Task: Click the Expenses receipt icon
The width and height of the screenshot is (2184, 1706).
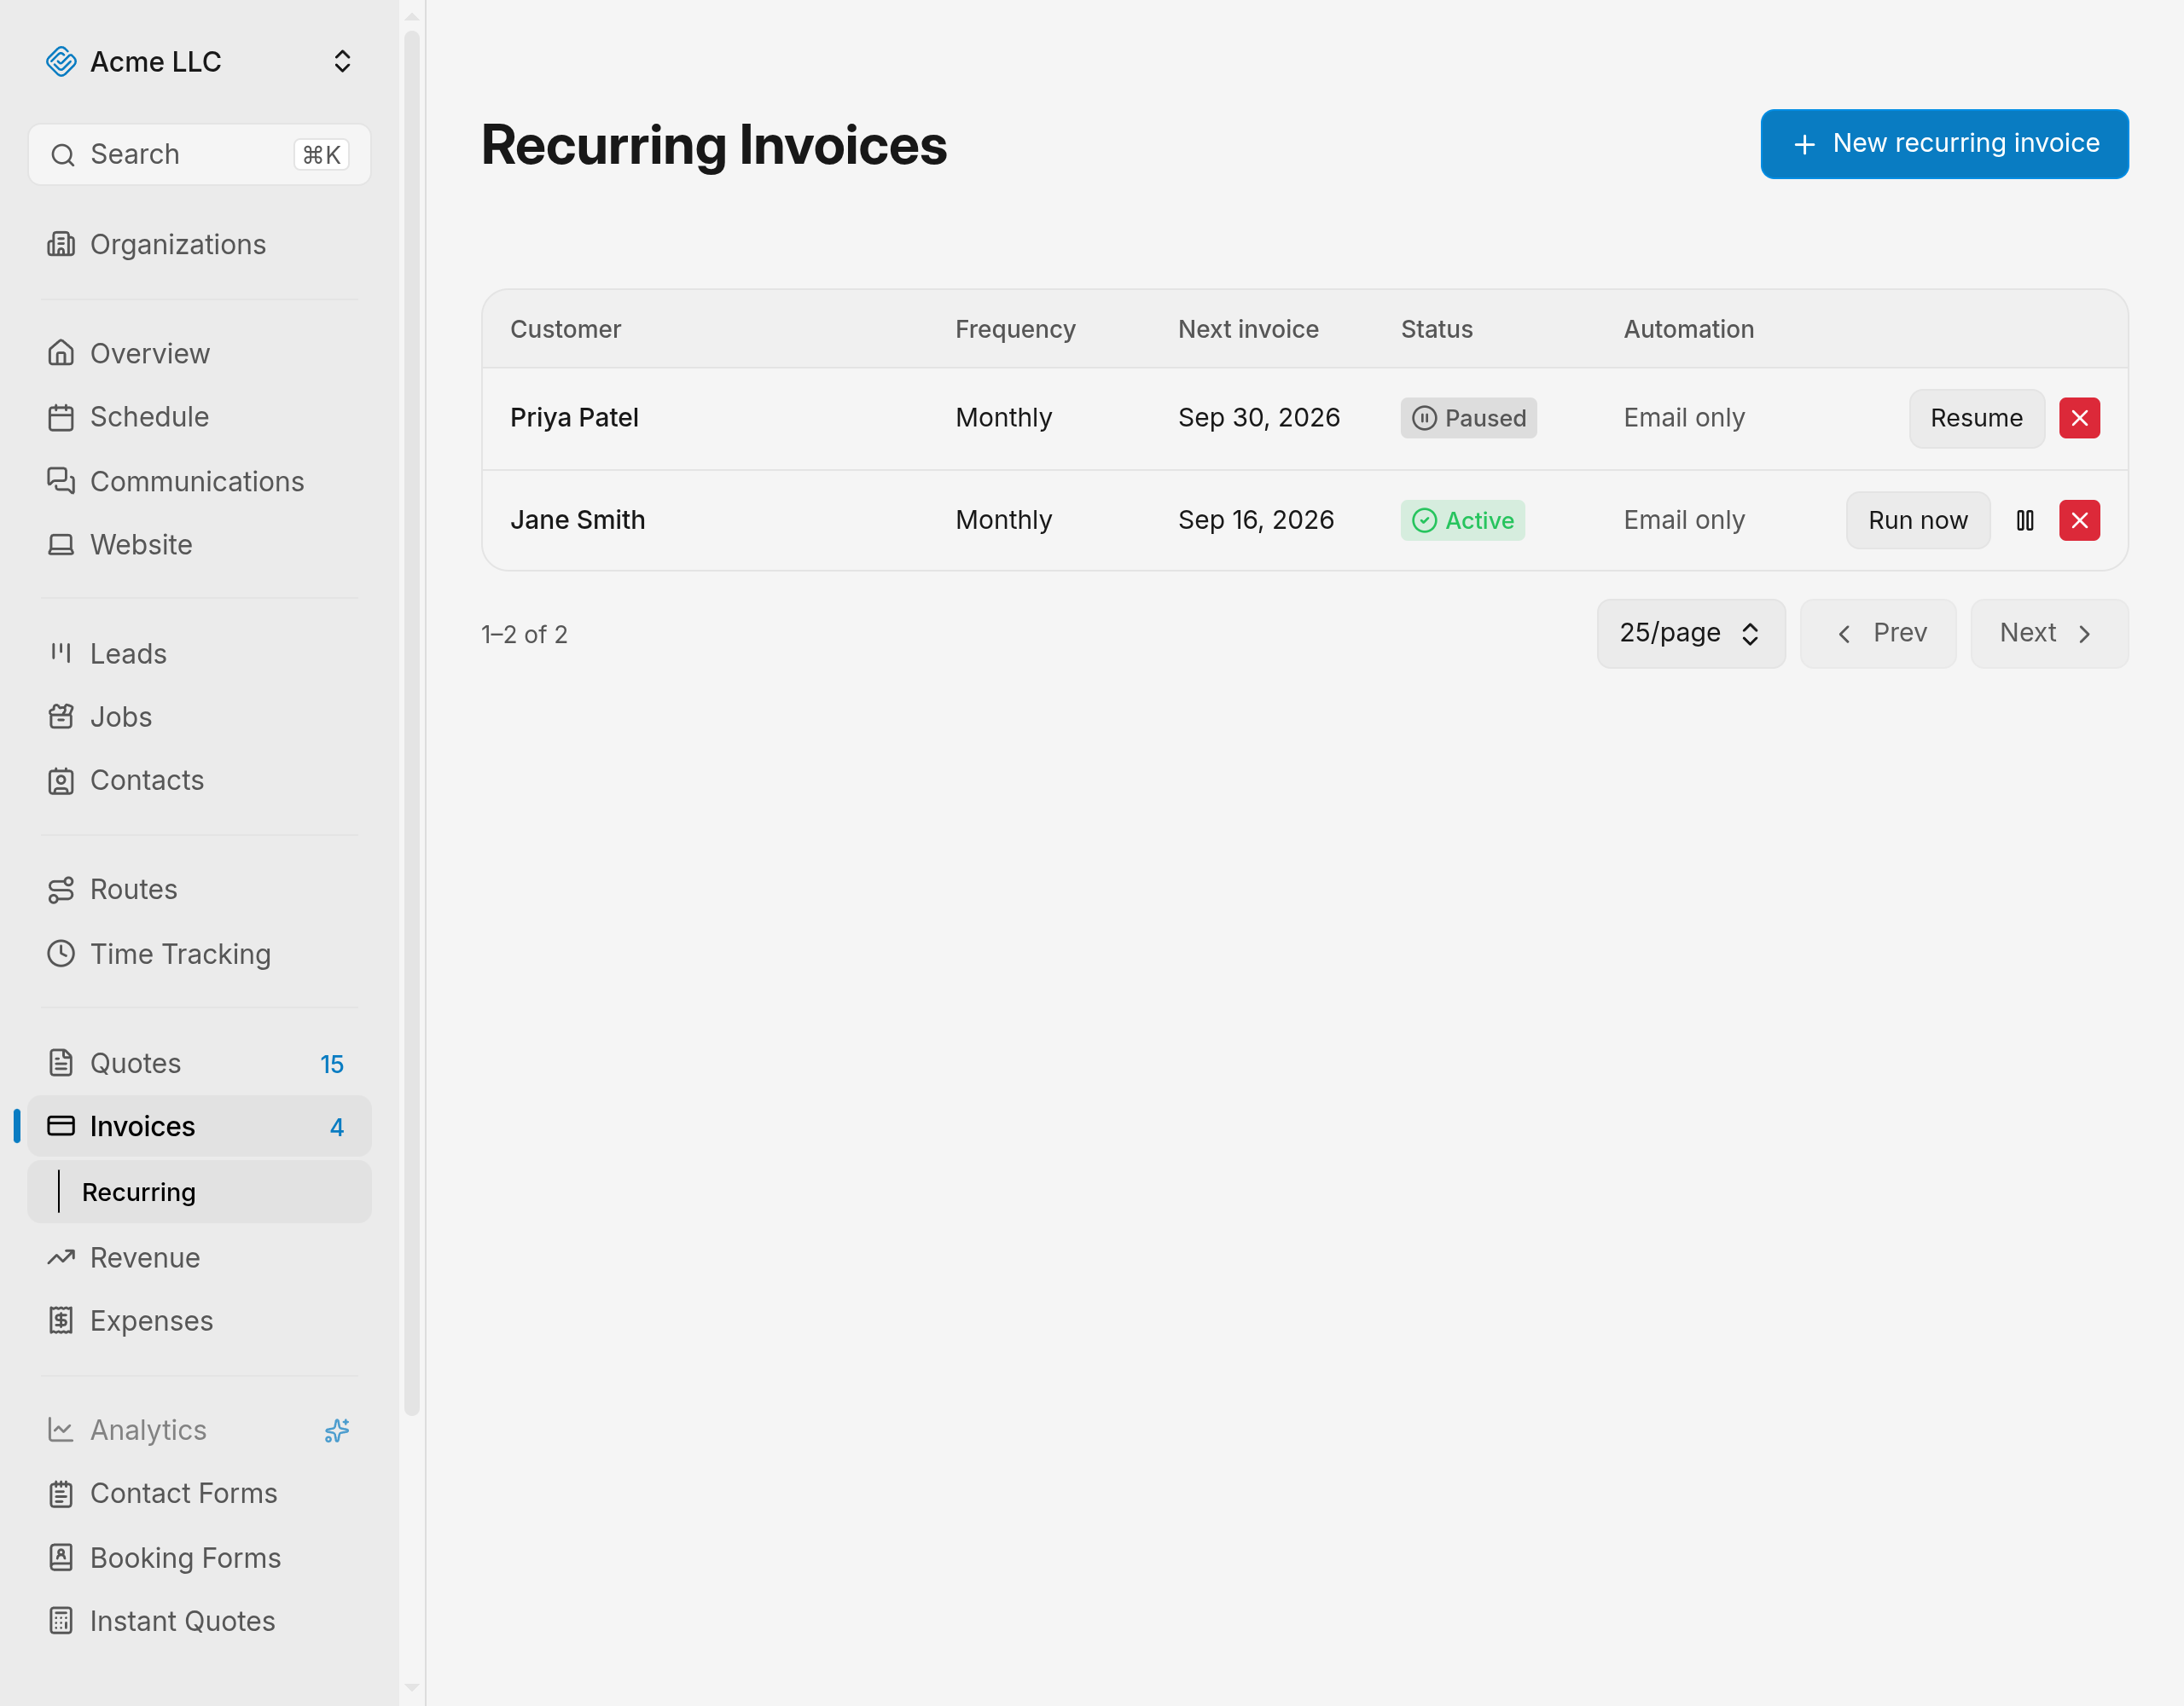Action: click(61, 1320)
